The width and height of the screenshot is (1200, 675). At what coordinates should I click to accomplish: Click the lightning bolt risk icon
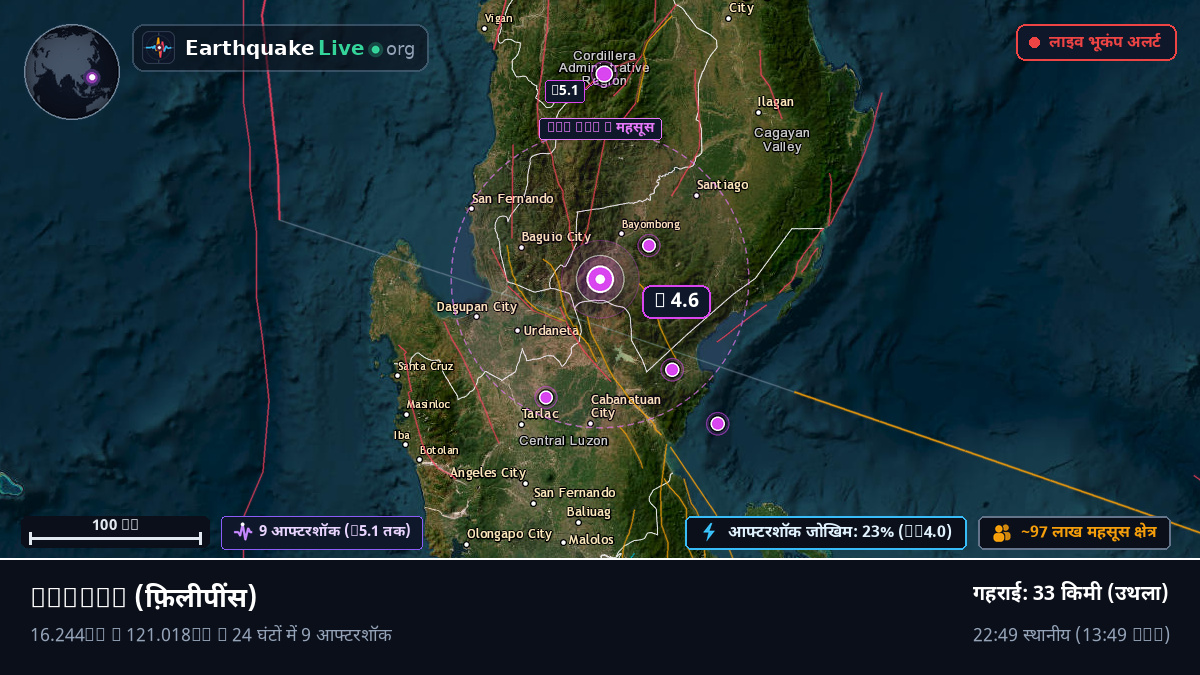click(x=709, y=532)
